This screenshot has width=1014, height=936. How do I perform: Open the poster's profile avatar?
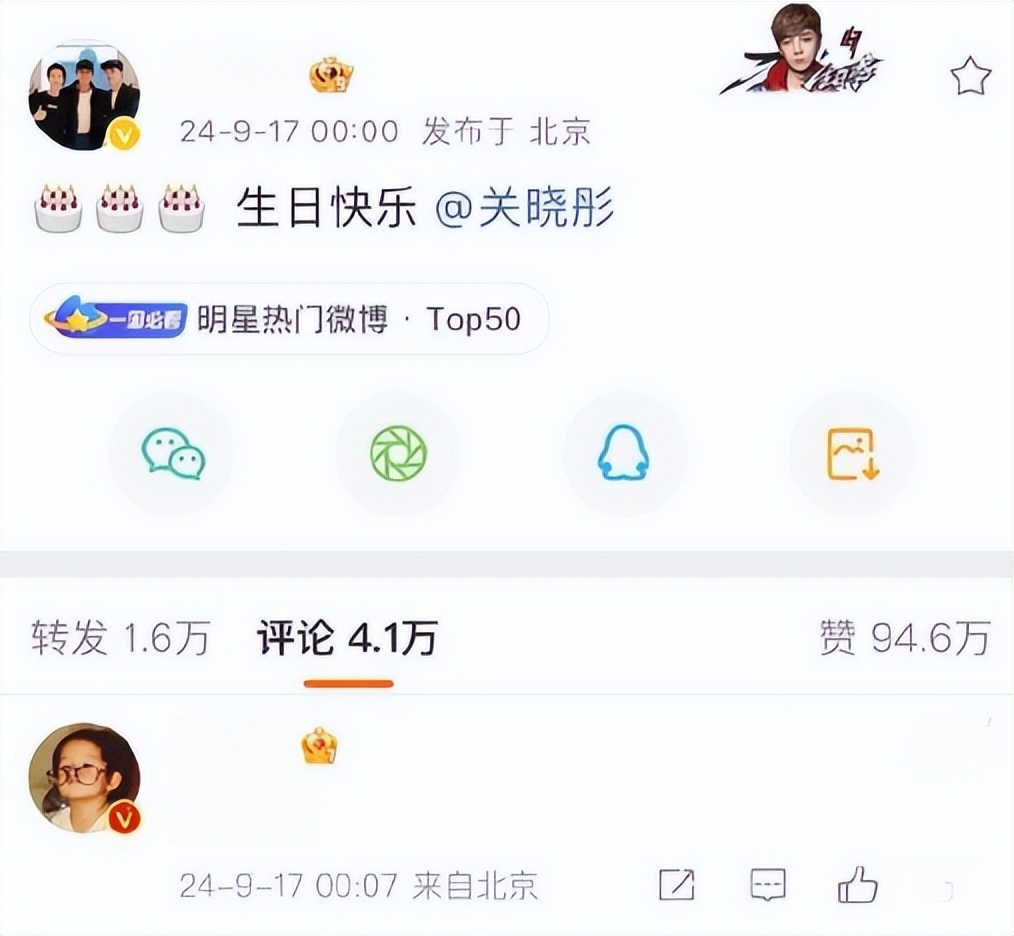[x=84, y=94]
